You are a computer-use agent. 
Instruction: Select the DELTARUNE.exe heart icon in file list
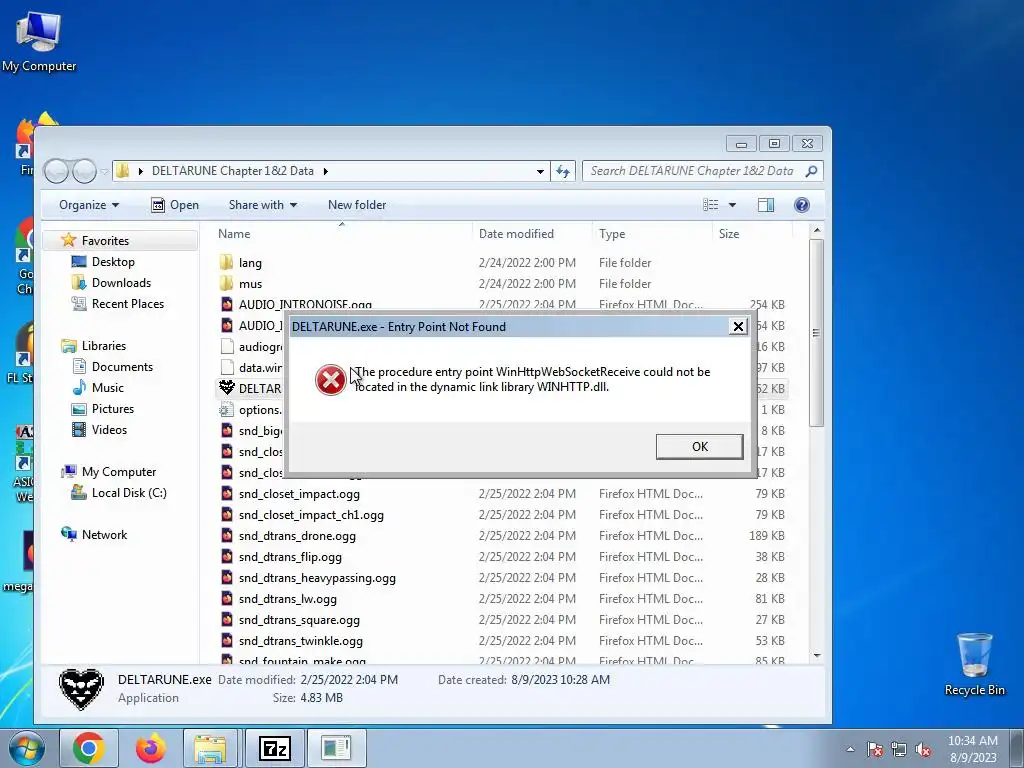point(227,388)
